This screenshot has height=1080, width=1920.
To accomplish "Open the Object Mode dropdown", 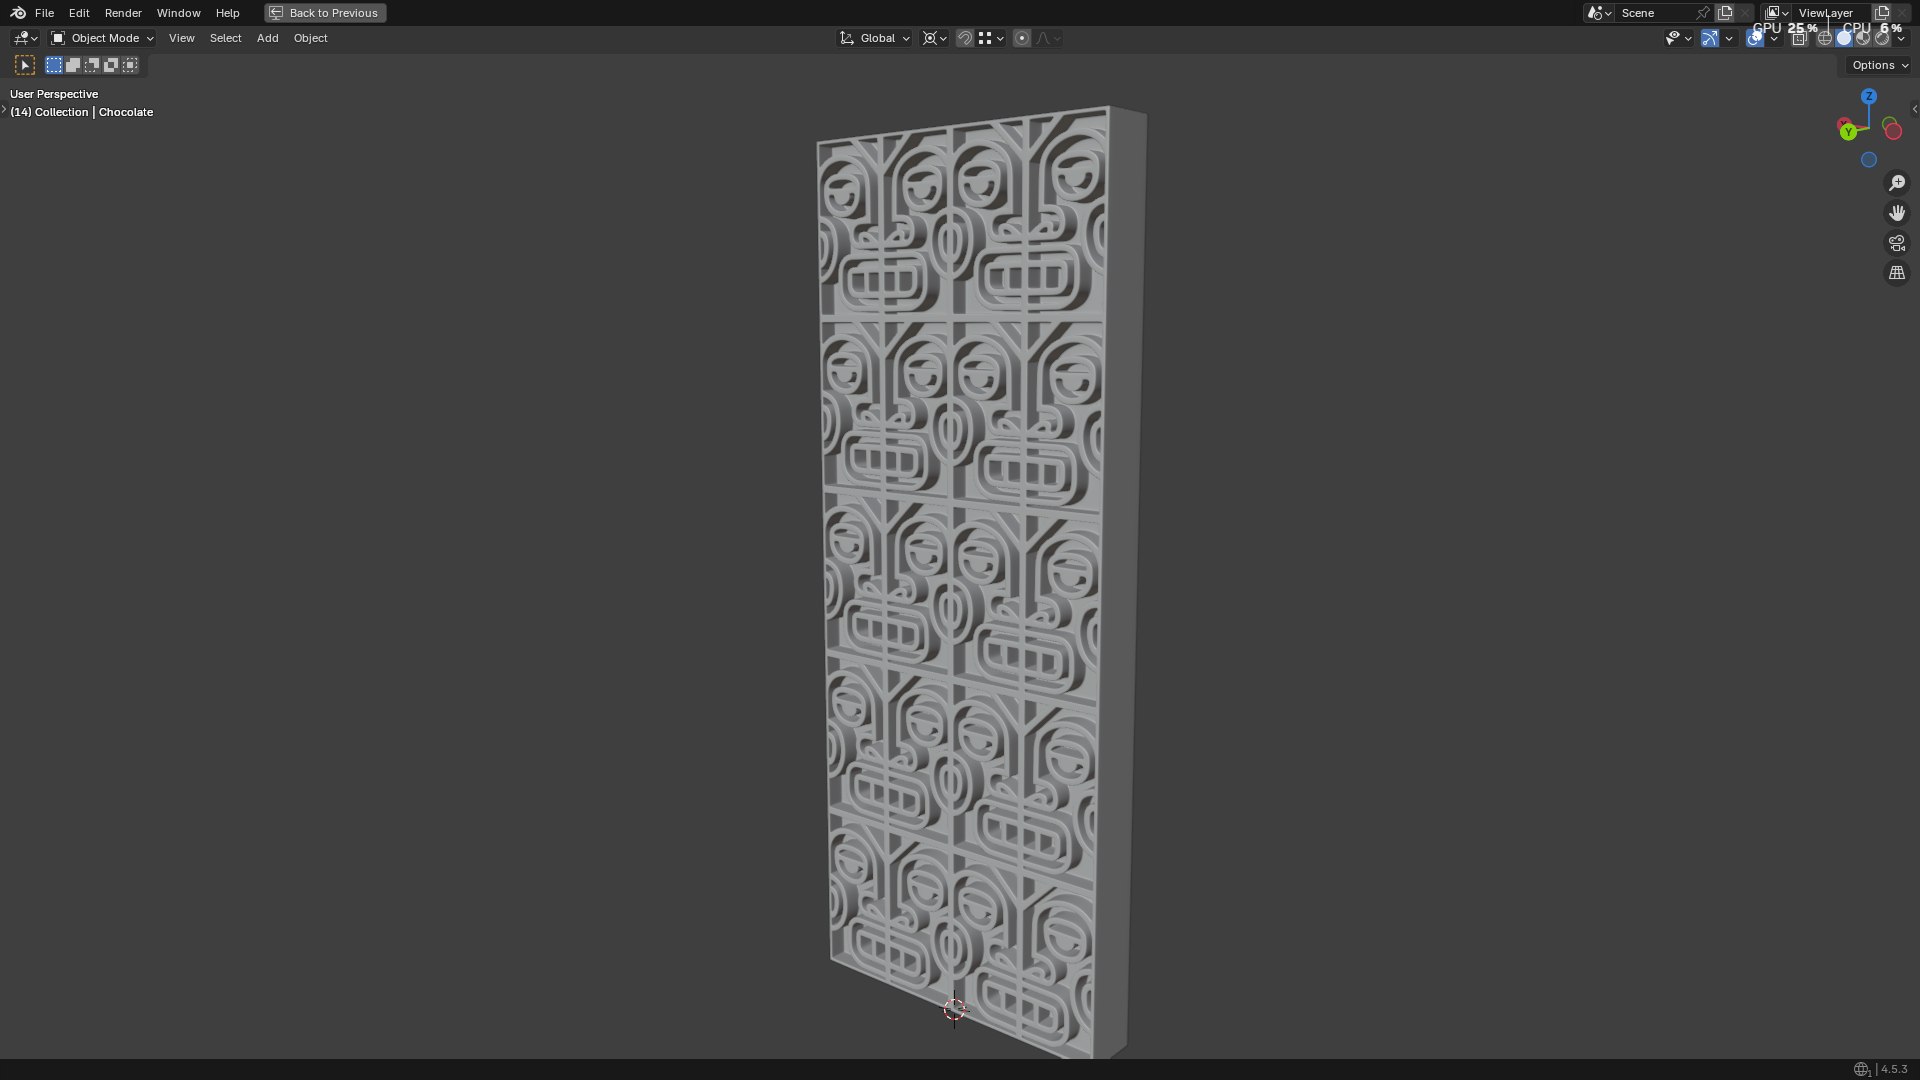I will (102, 38).
